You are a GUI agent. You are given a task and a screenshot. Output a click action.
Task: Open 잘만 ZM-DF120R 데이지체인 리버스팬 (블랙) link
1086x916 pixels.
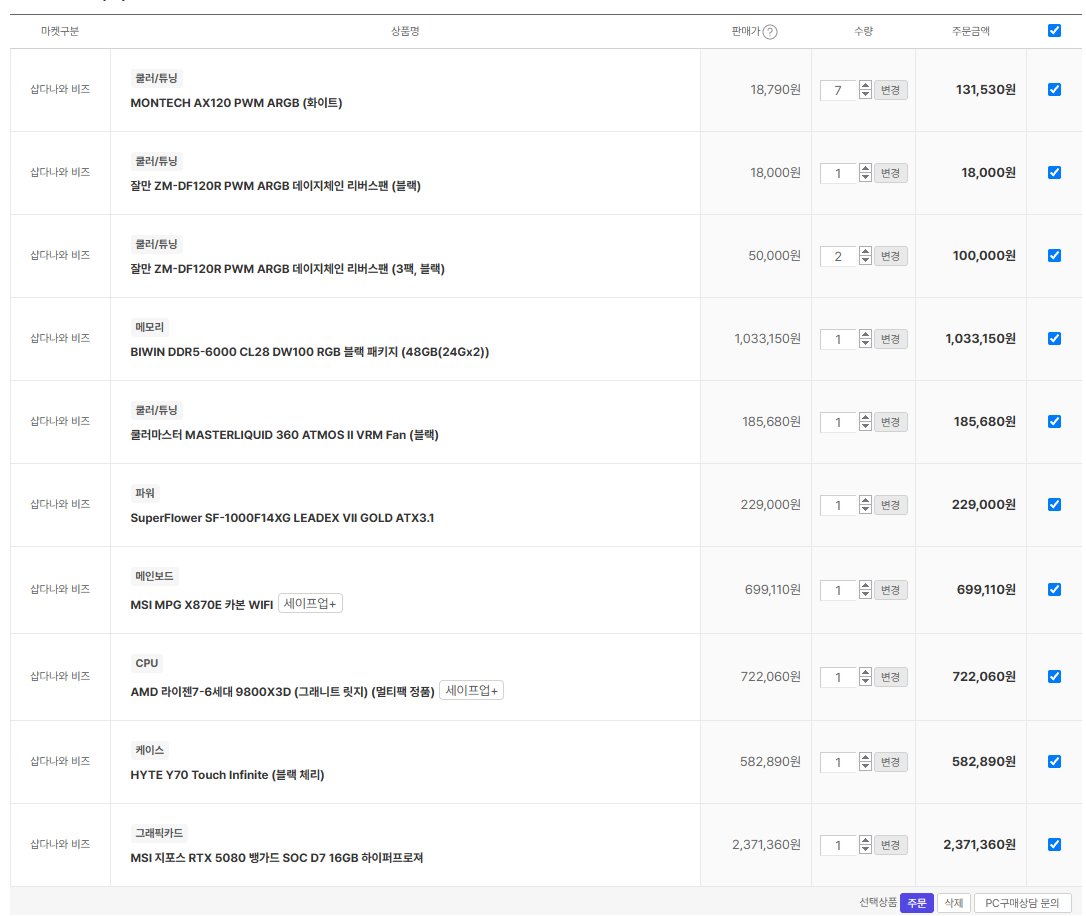point(276,186)
